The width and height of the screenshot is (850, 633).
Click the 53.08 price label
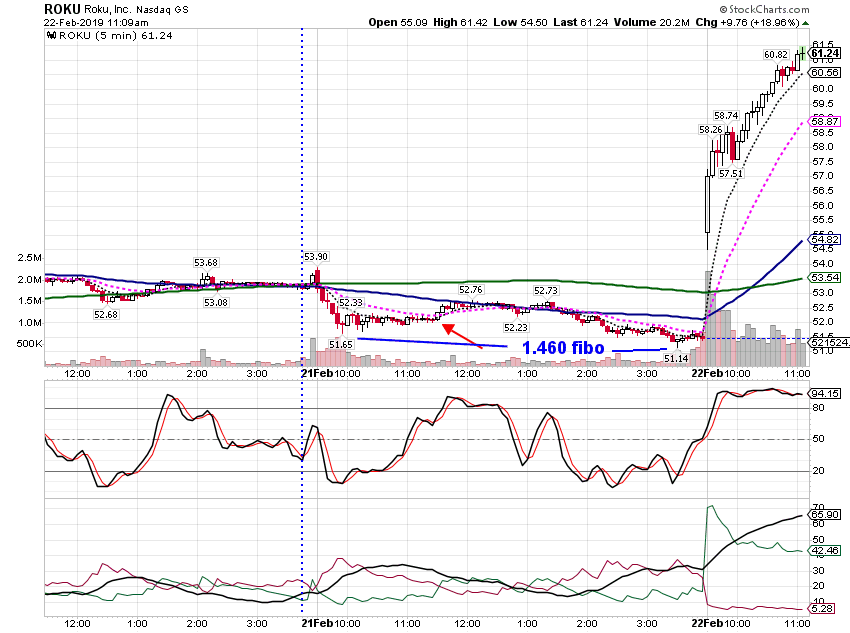pos(216,302)
